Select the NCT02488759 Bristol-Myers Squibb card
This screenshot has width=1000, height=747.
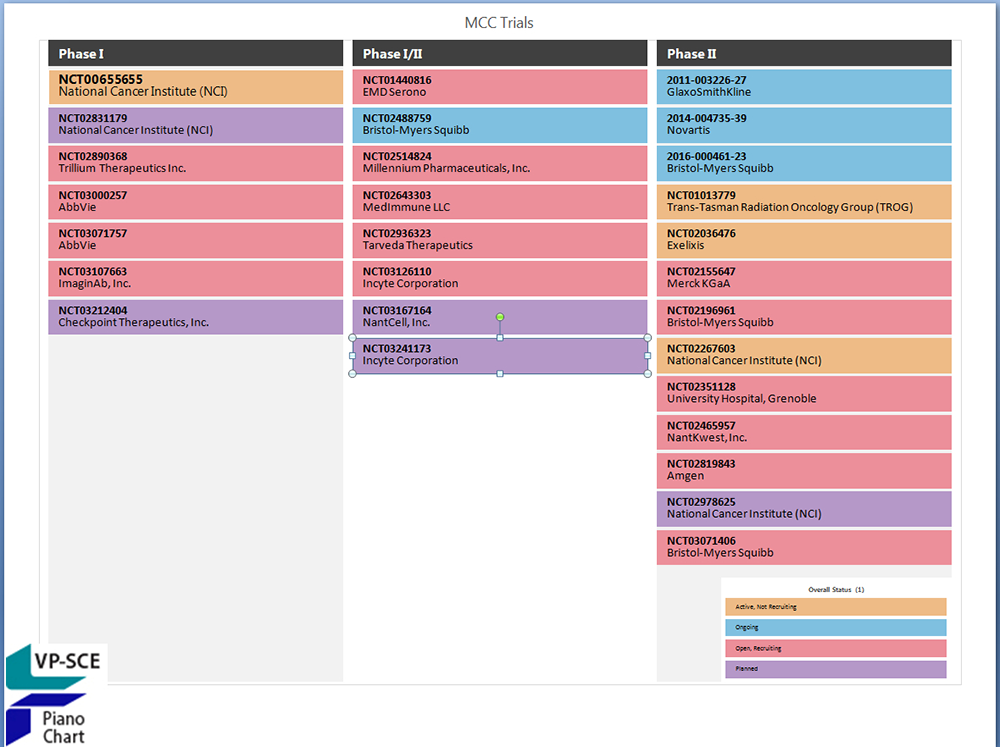(500, 125)
